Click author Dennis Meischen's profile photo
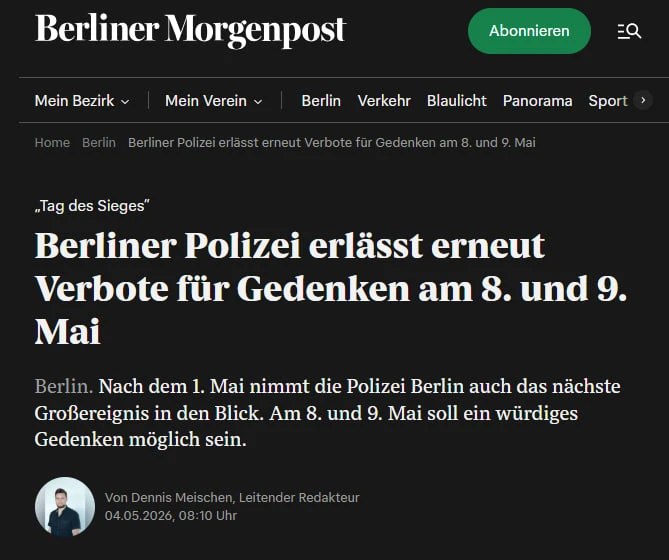 65,507
